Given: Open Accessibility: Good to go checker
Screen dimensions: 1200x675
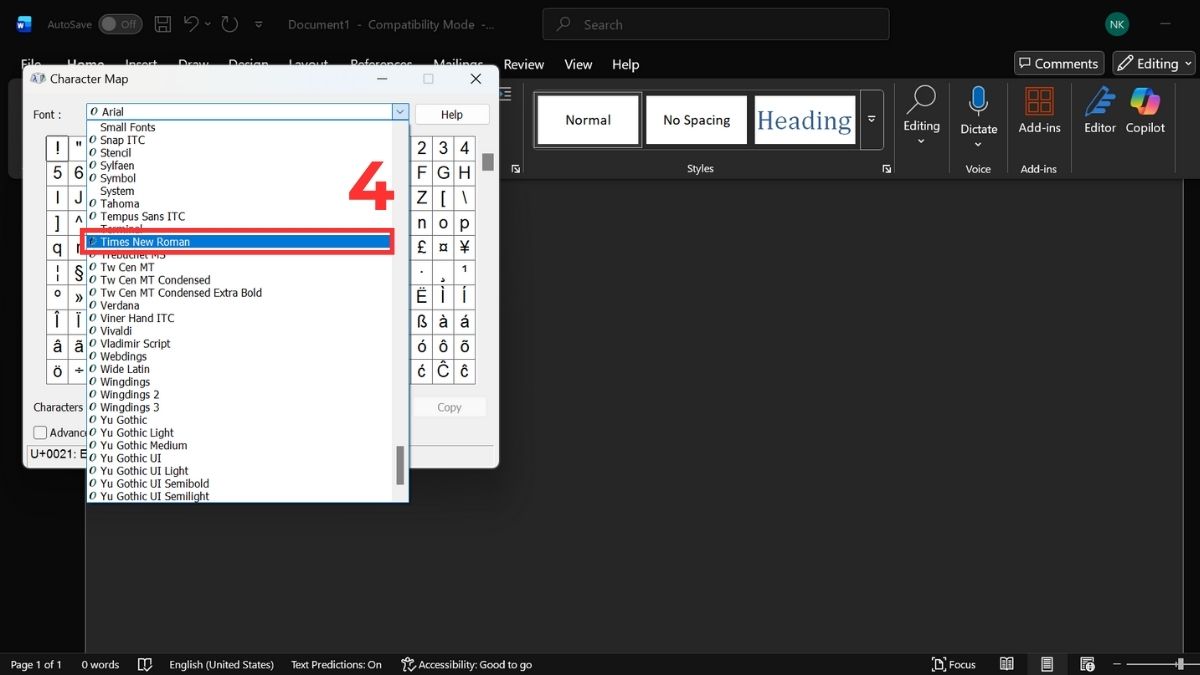Looking at the screenshot, I should 466,664.
